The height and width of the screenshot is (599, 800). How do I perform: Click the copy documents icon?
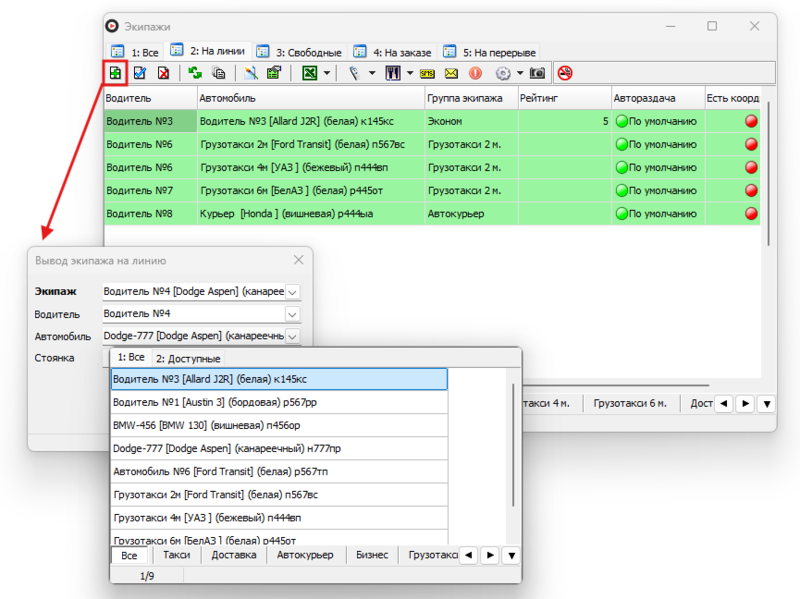pyautogui.click(x=219, y=73)
